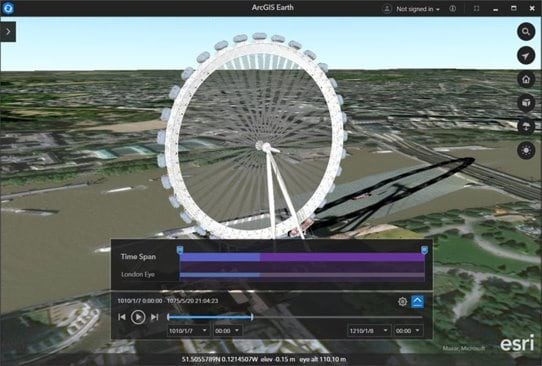Collapse the Time Span panel with the blue toggle
Image resolution: width=542 pixels, height=366 pixels.
point(418,302)
